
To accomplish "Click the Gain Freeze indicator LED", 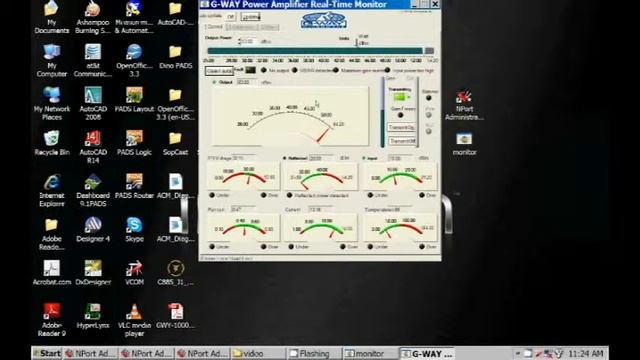I will (x=400, y=116).
